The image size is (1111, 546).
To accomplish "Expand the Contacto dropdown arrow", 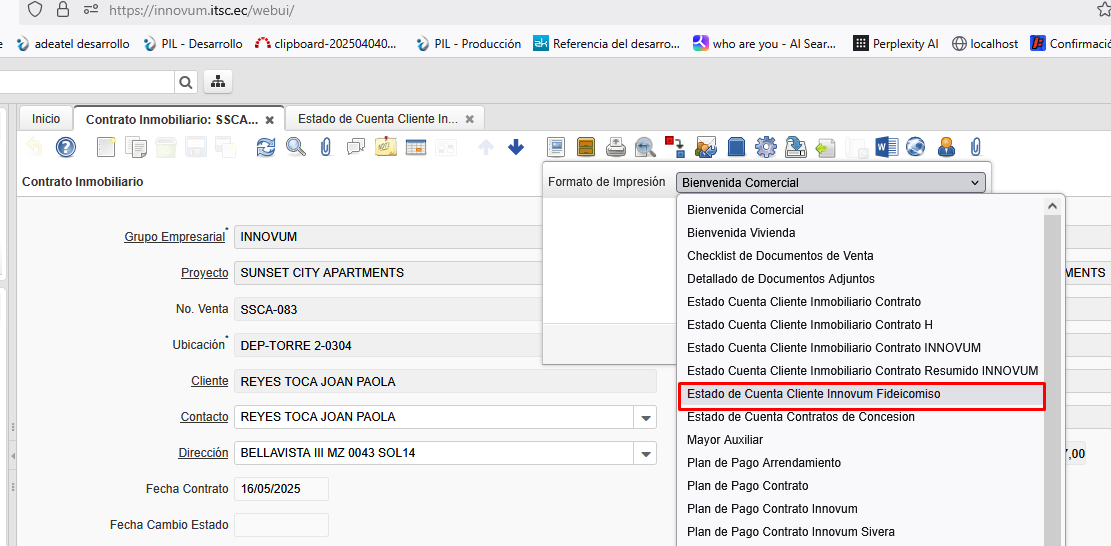I will coord(645,417).
